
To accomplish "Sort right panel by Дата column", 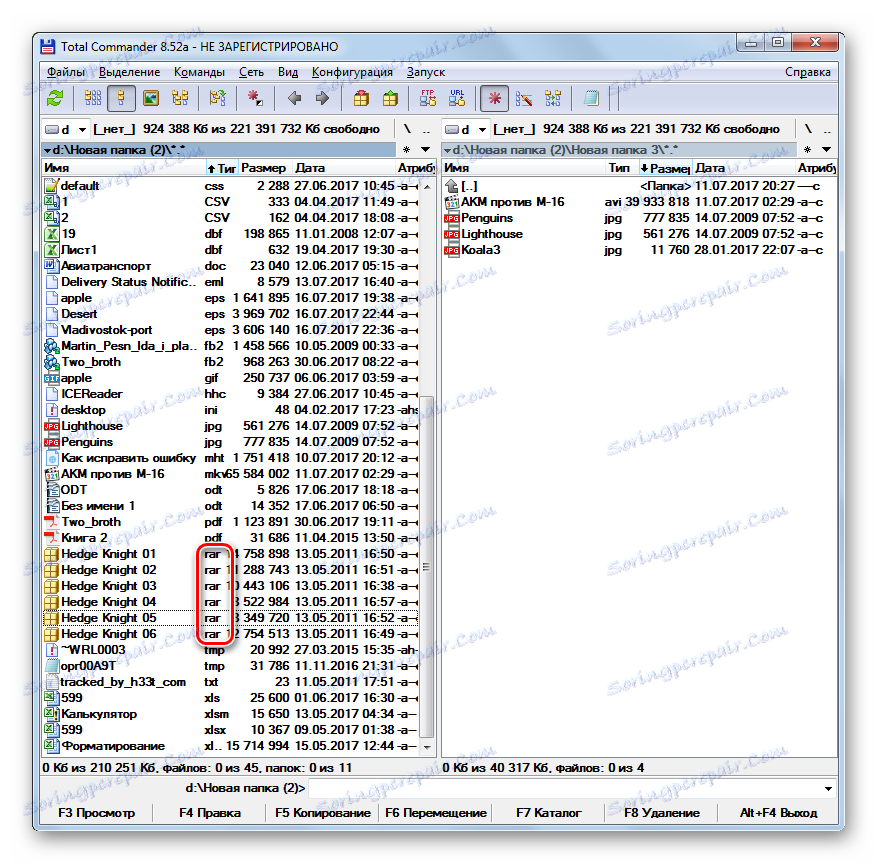I will click(x=744, y=168).
